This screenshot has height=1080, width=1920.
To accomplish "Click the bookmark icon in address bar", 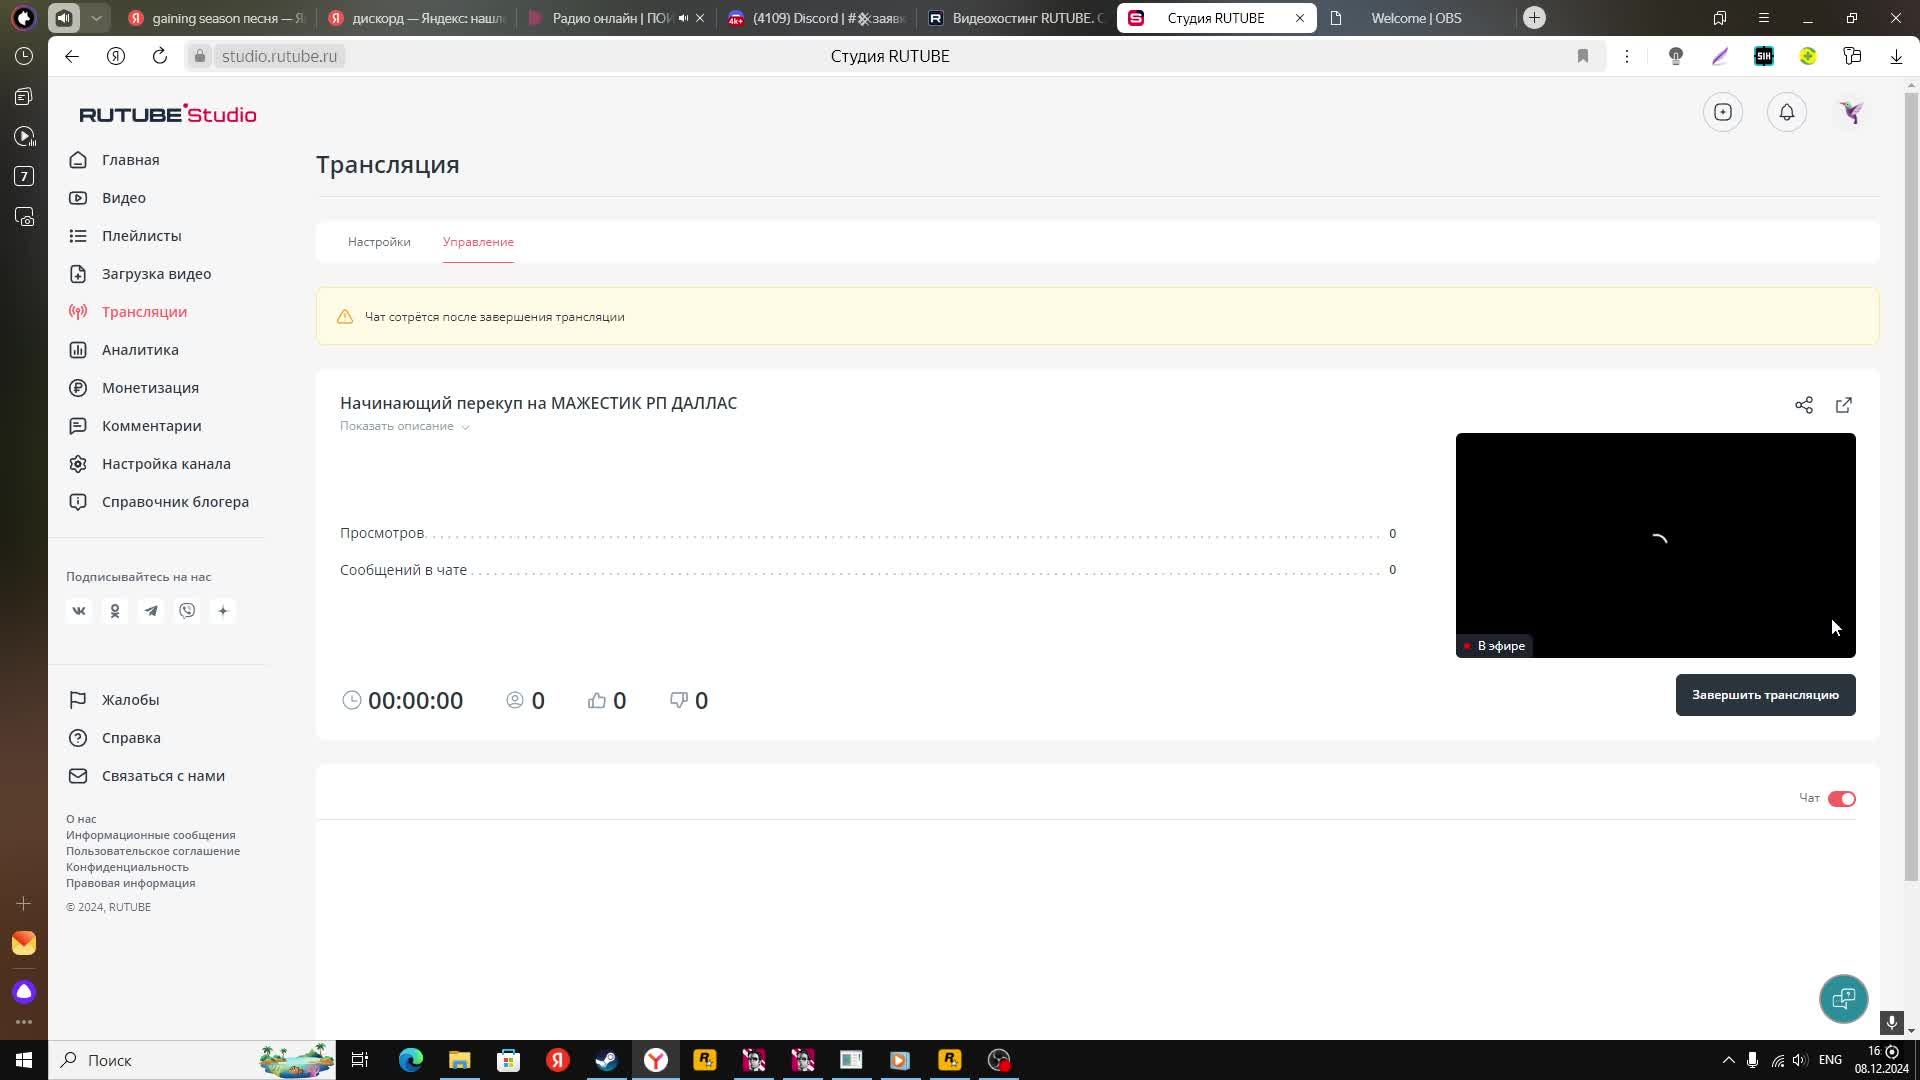I will click(x=1583, y=56).
